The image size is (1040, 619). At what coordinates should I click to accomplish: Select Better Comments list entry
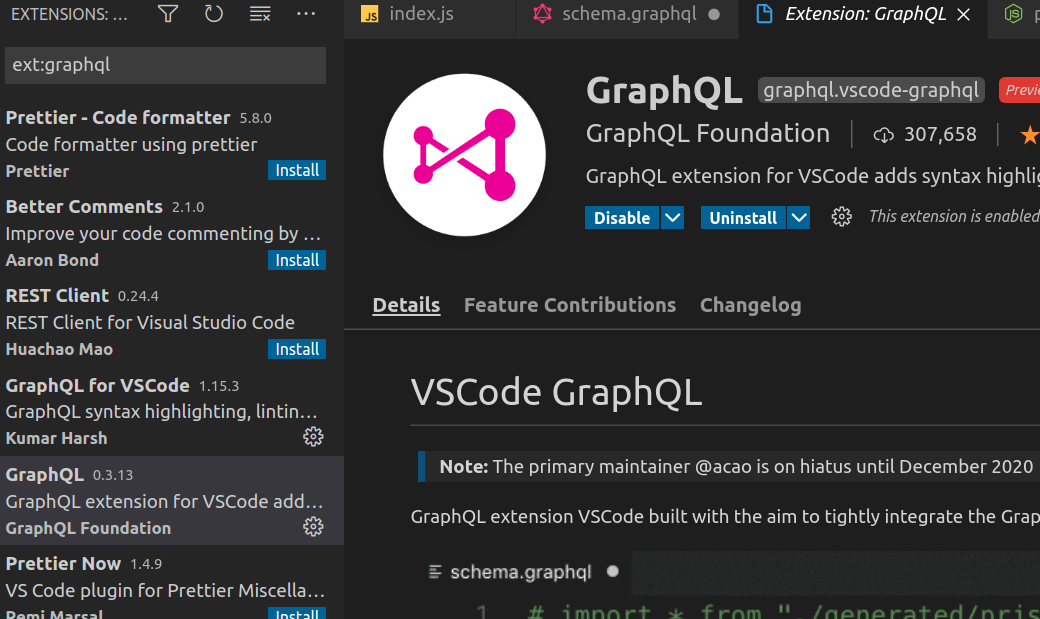click(x=172, y=233)
